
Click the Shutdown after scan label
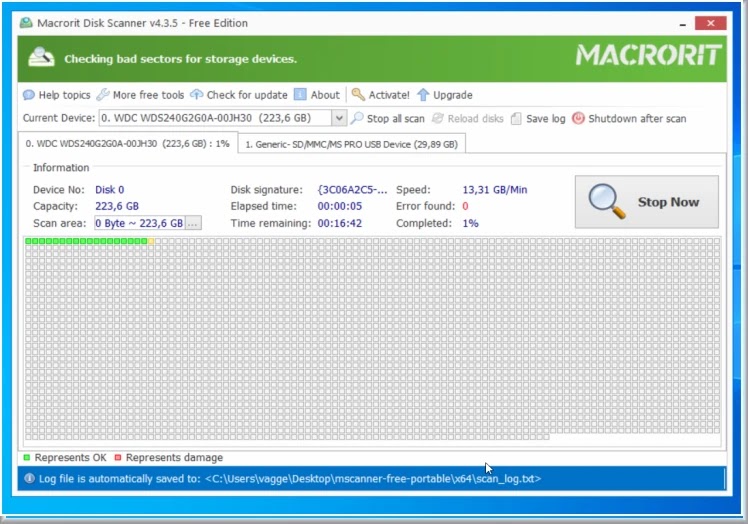637,118
